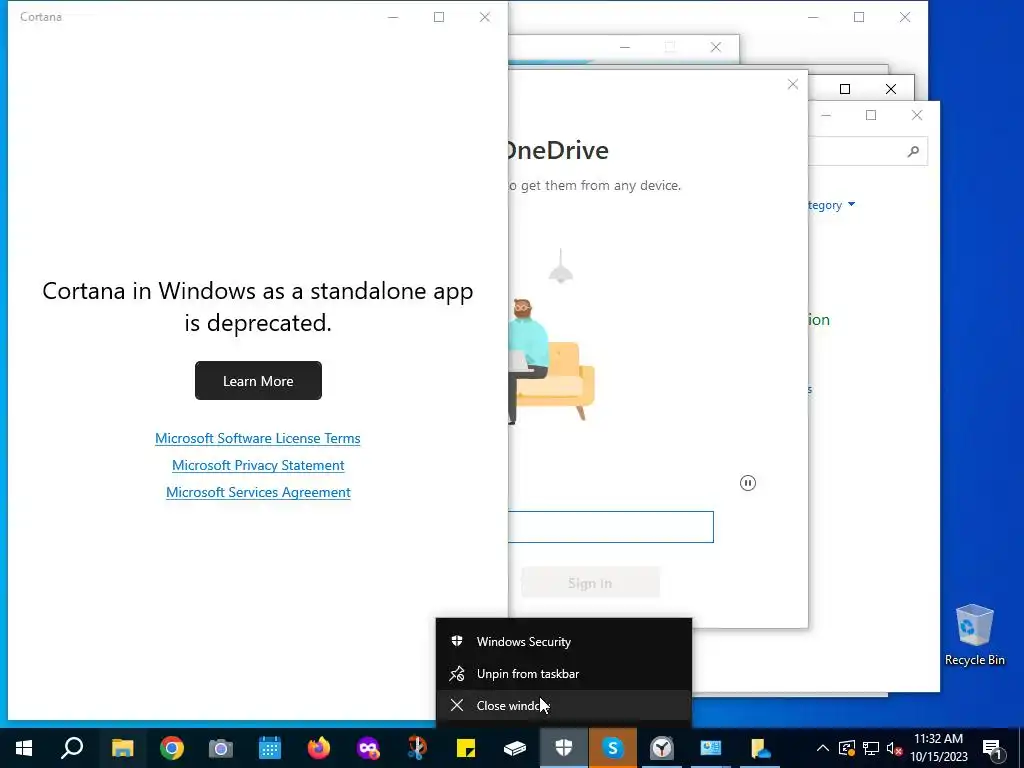Image resolution: width=1024 pixels, height=768 pixels.
Task: Open File Explorer from the taskbar
Action: pos(122,748)
